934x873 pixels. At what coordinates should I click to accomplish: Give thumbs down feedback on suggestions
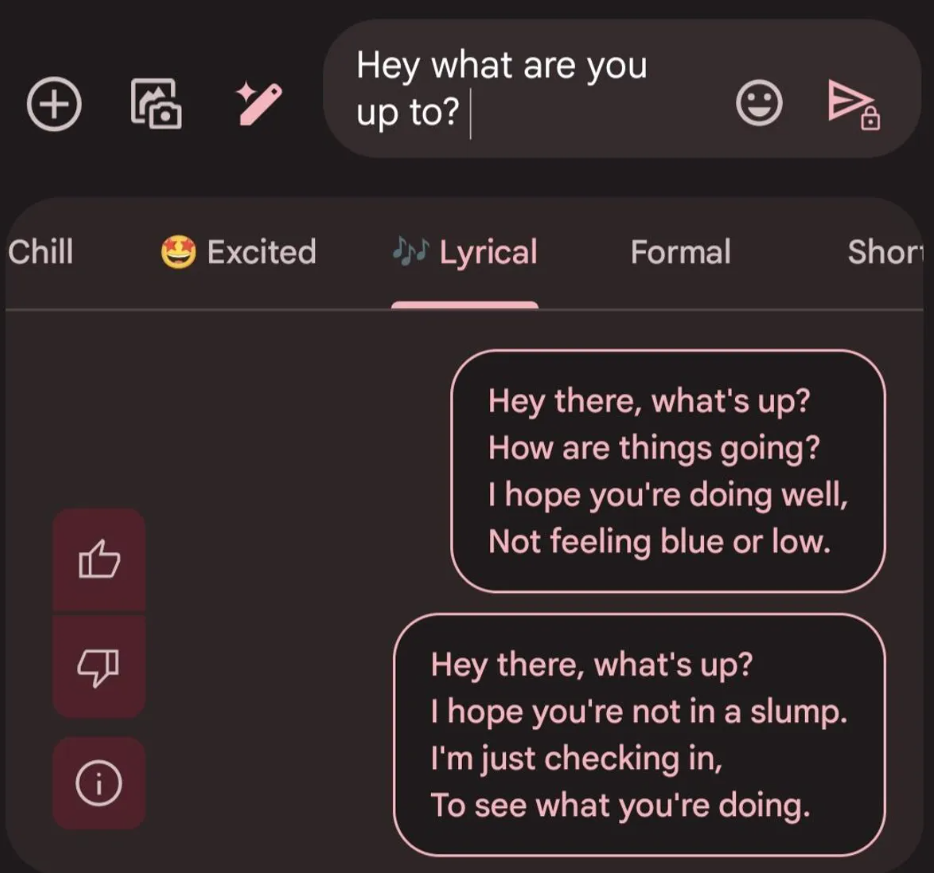point(99,667)
